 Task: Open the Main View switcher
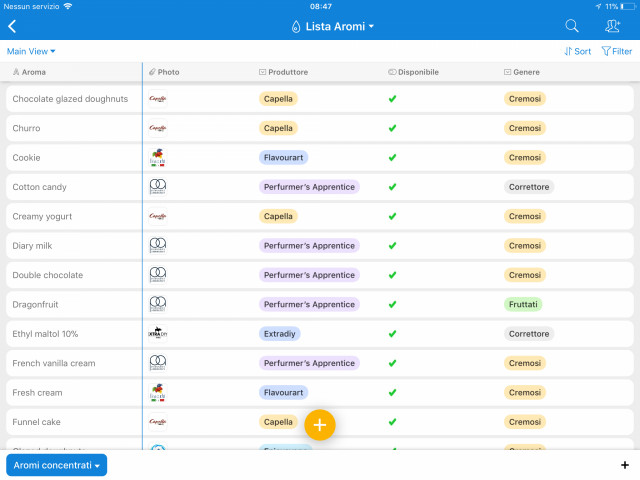pos(31,51)
